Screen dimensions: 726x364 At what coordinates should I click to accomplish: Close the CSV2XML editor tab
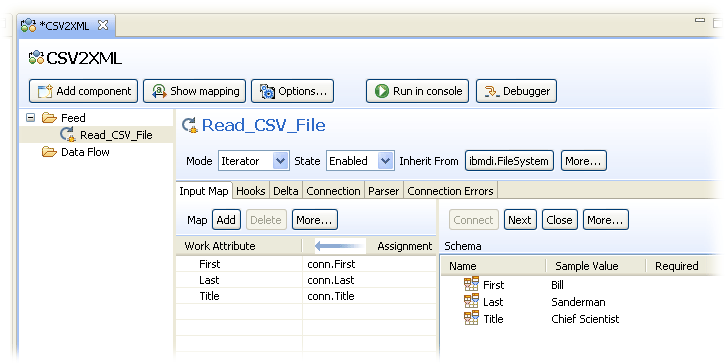tap(103, 25)
